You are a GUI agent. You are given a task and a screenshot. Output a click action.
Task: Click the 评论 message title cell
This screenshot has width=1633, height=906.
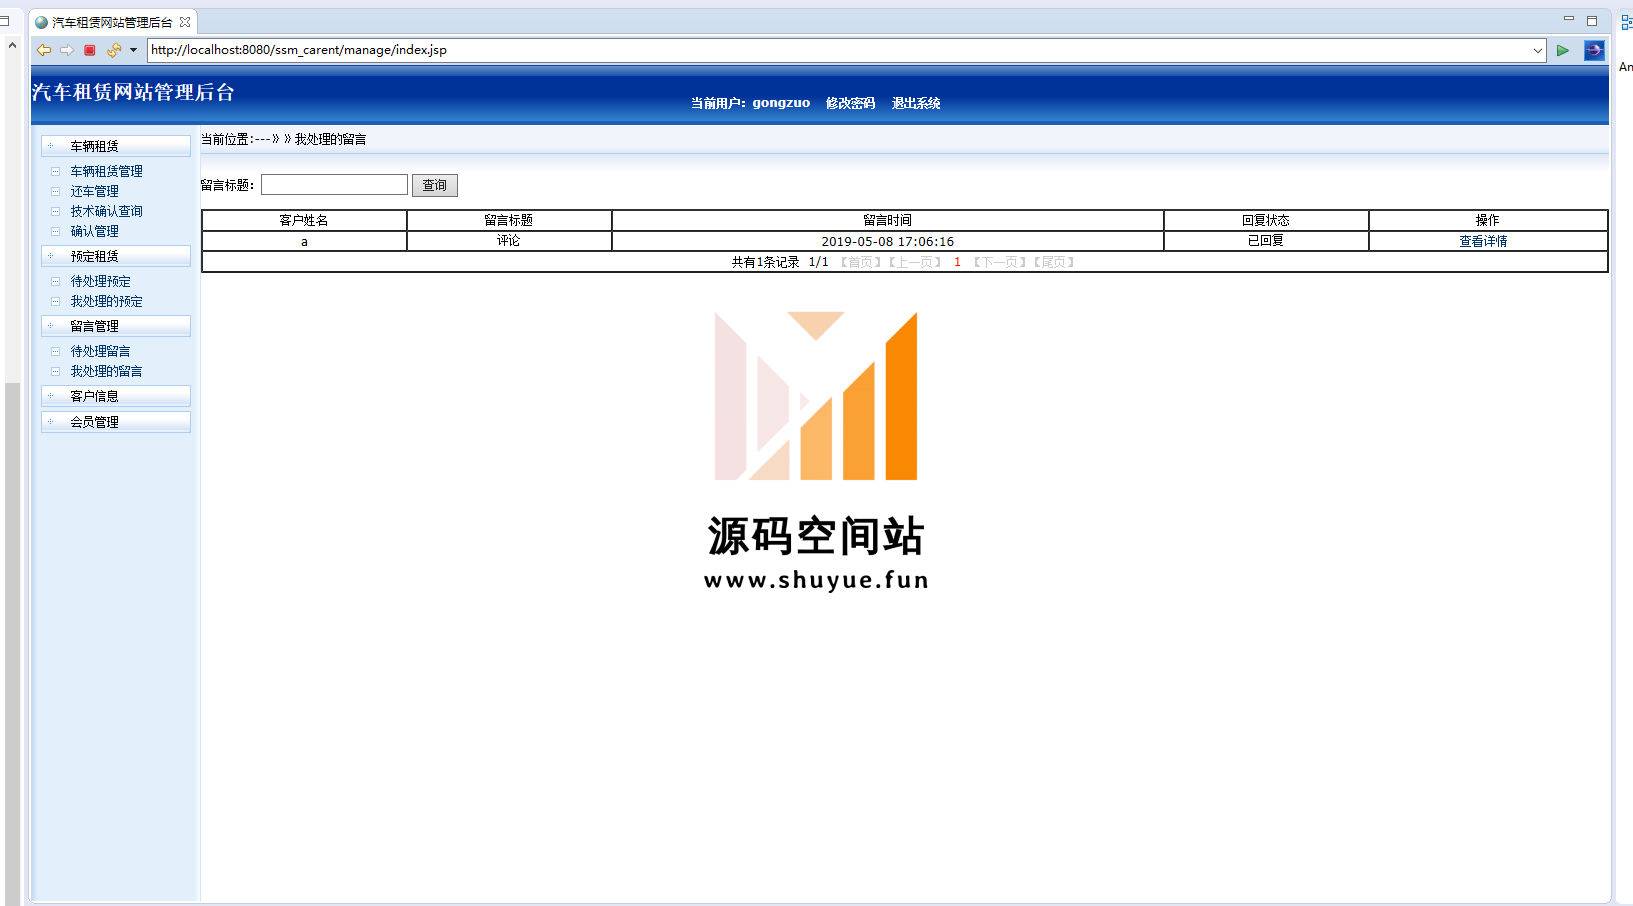509,241
